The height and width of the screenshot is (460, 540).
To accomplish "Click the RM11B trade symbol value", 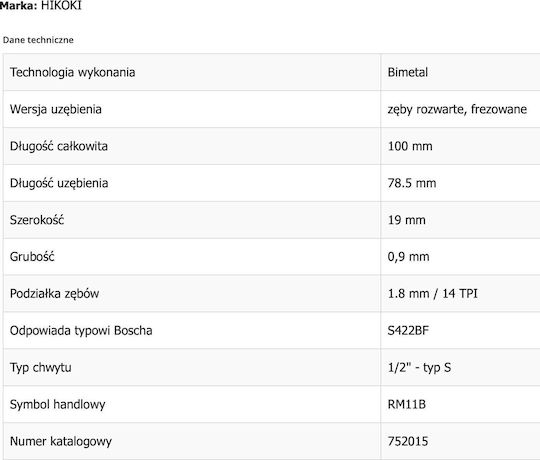I will click(x=407, y=404).
